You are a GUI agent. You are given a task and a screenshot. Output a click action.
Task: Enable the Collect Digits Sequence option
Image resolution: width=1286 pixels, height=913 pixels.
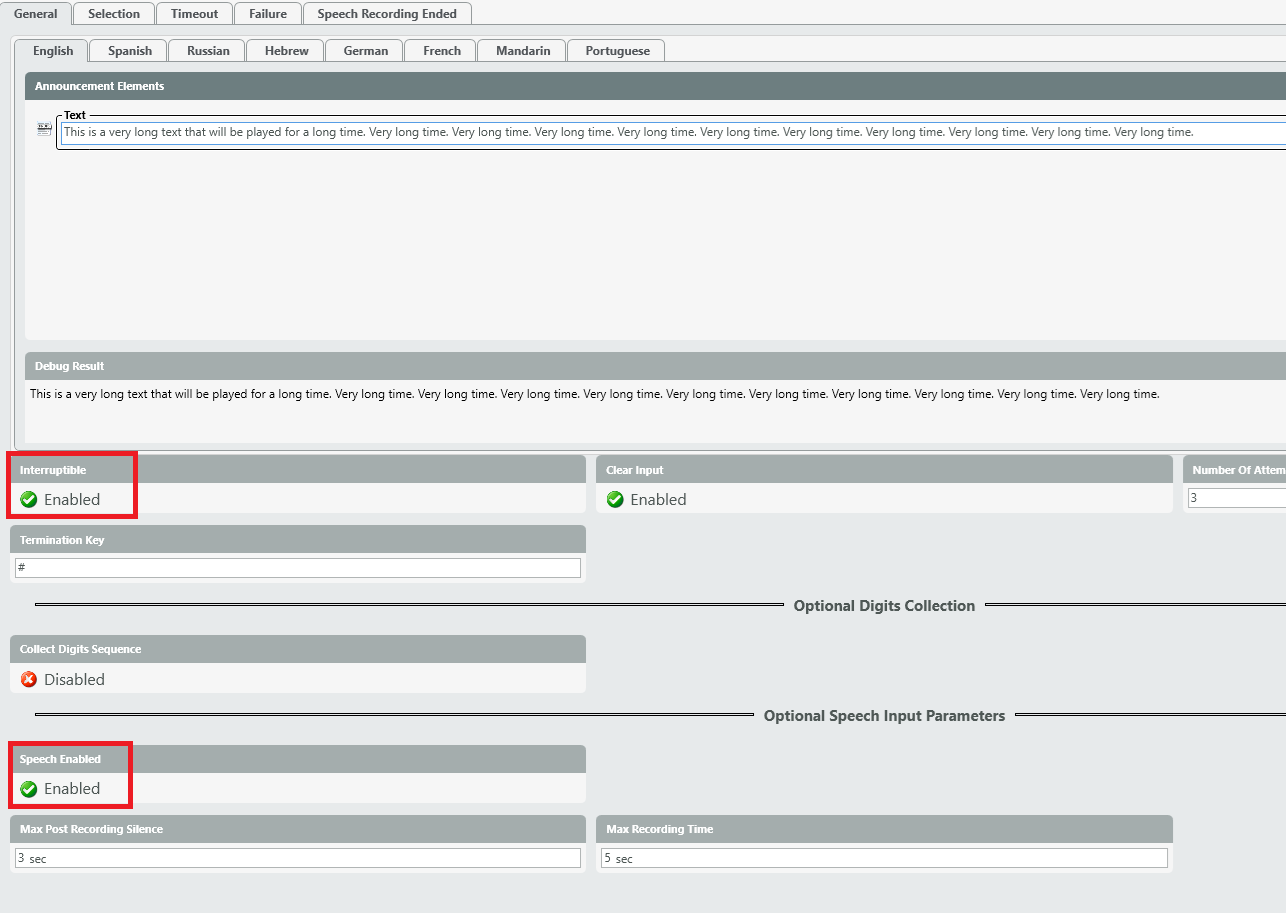74,679
